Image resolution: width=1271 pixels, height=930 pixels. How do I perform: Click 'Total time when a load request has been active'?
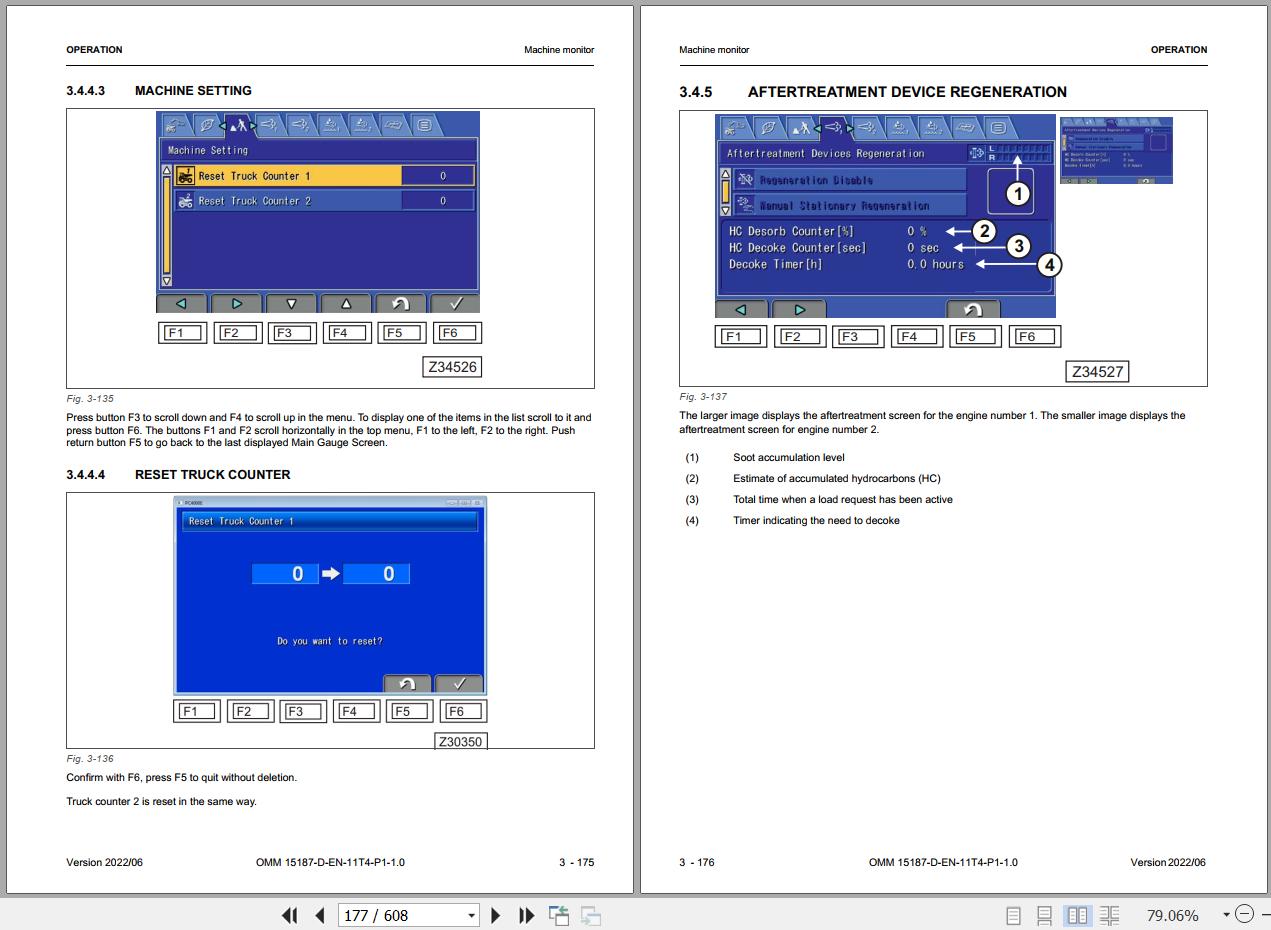(x=843, y=499)
